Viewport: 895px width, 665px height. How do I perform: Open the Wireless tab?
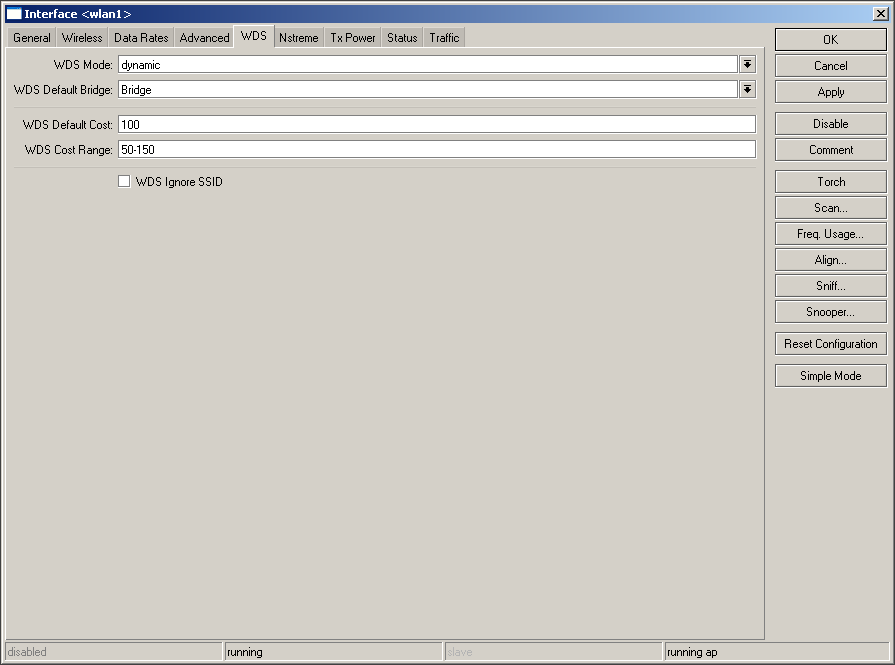[x=82, y=38]
